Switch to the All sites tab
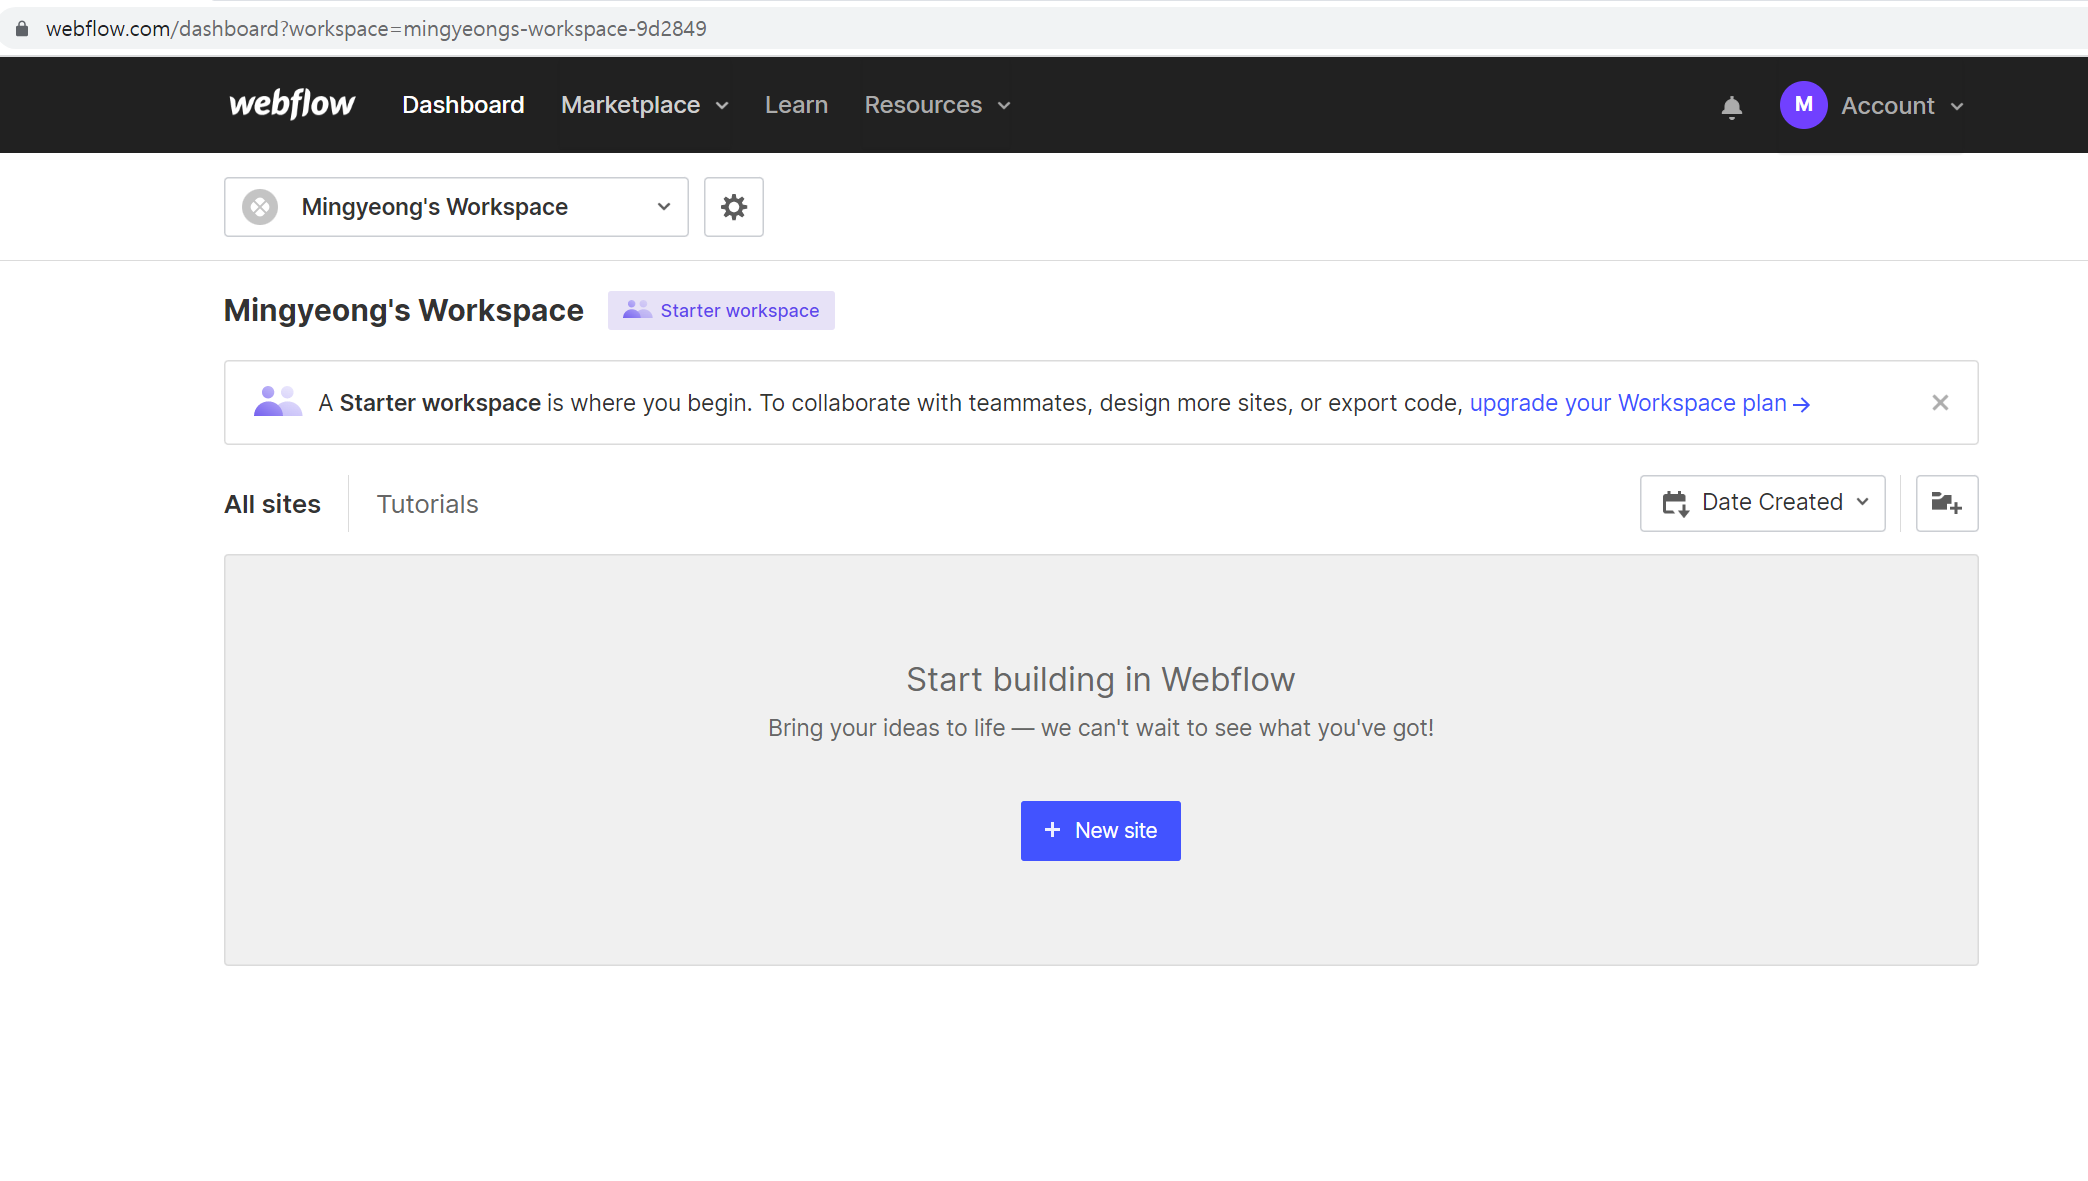The height and width of the screenshot is (1181, 2088). pos(272,504)
